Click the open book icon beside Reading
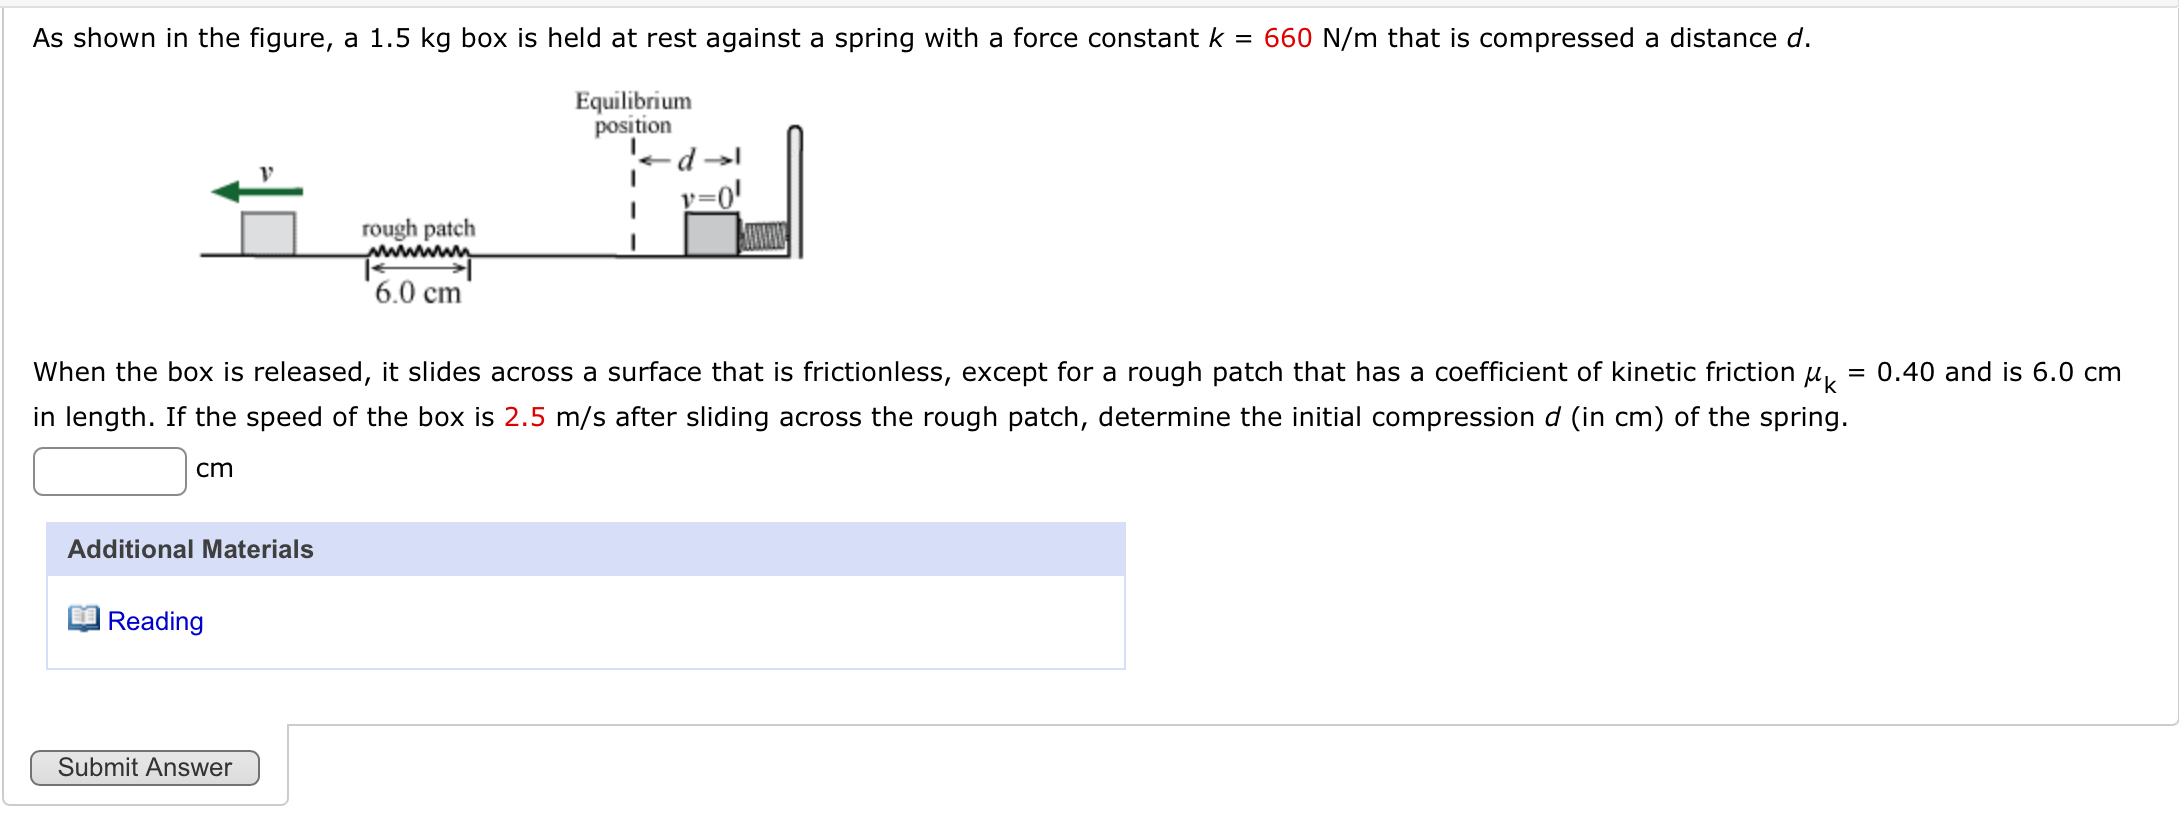Screen dimensions: 2179x820 [84, 619]
